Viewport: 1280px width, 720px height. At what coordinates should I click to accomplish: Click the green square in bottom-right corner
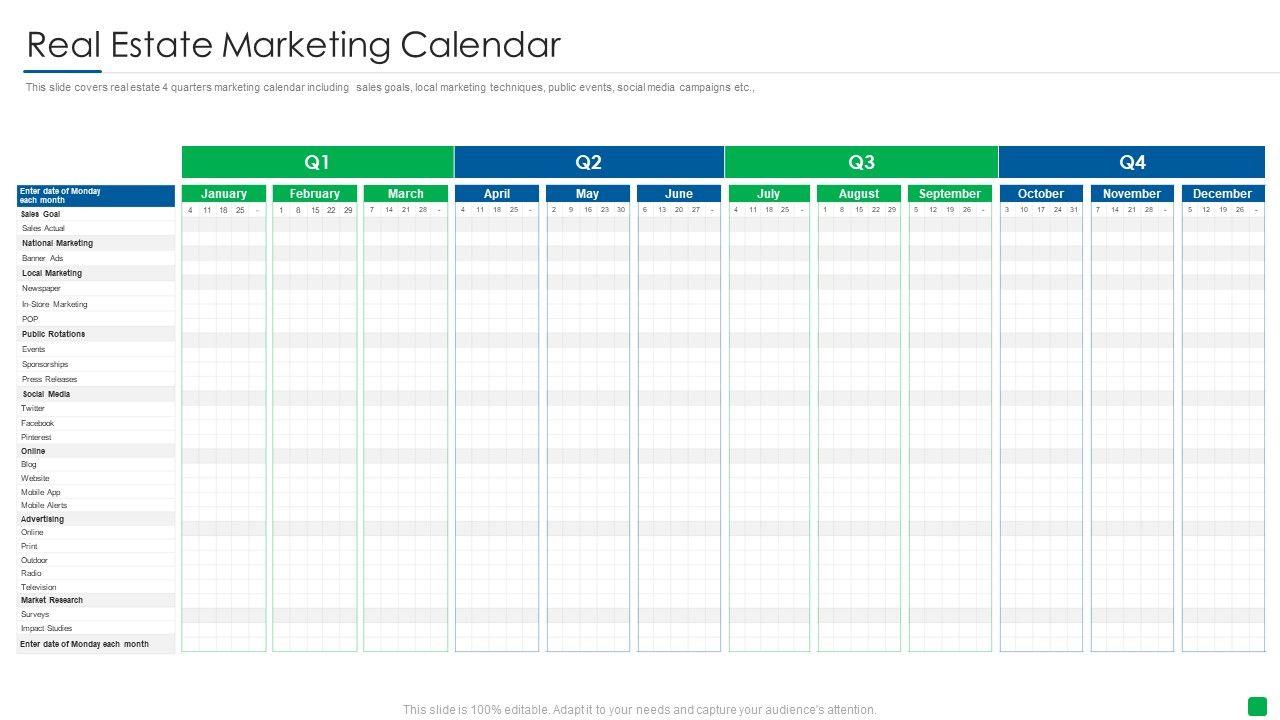[x=1257, y=706]
